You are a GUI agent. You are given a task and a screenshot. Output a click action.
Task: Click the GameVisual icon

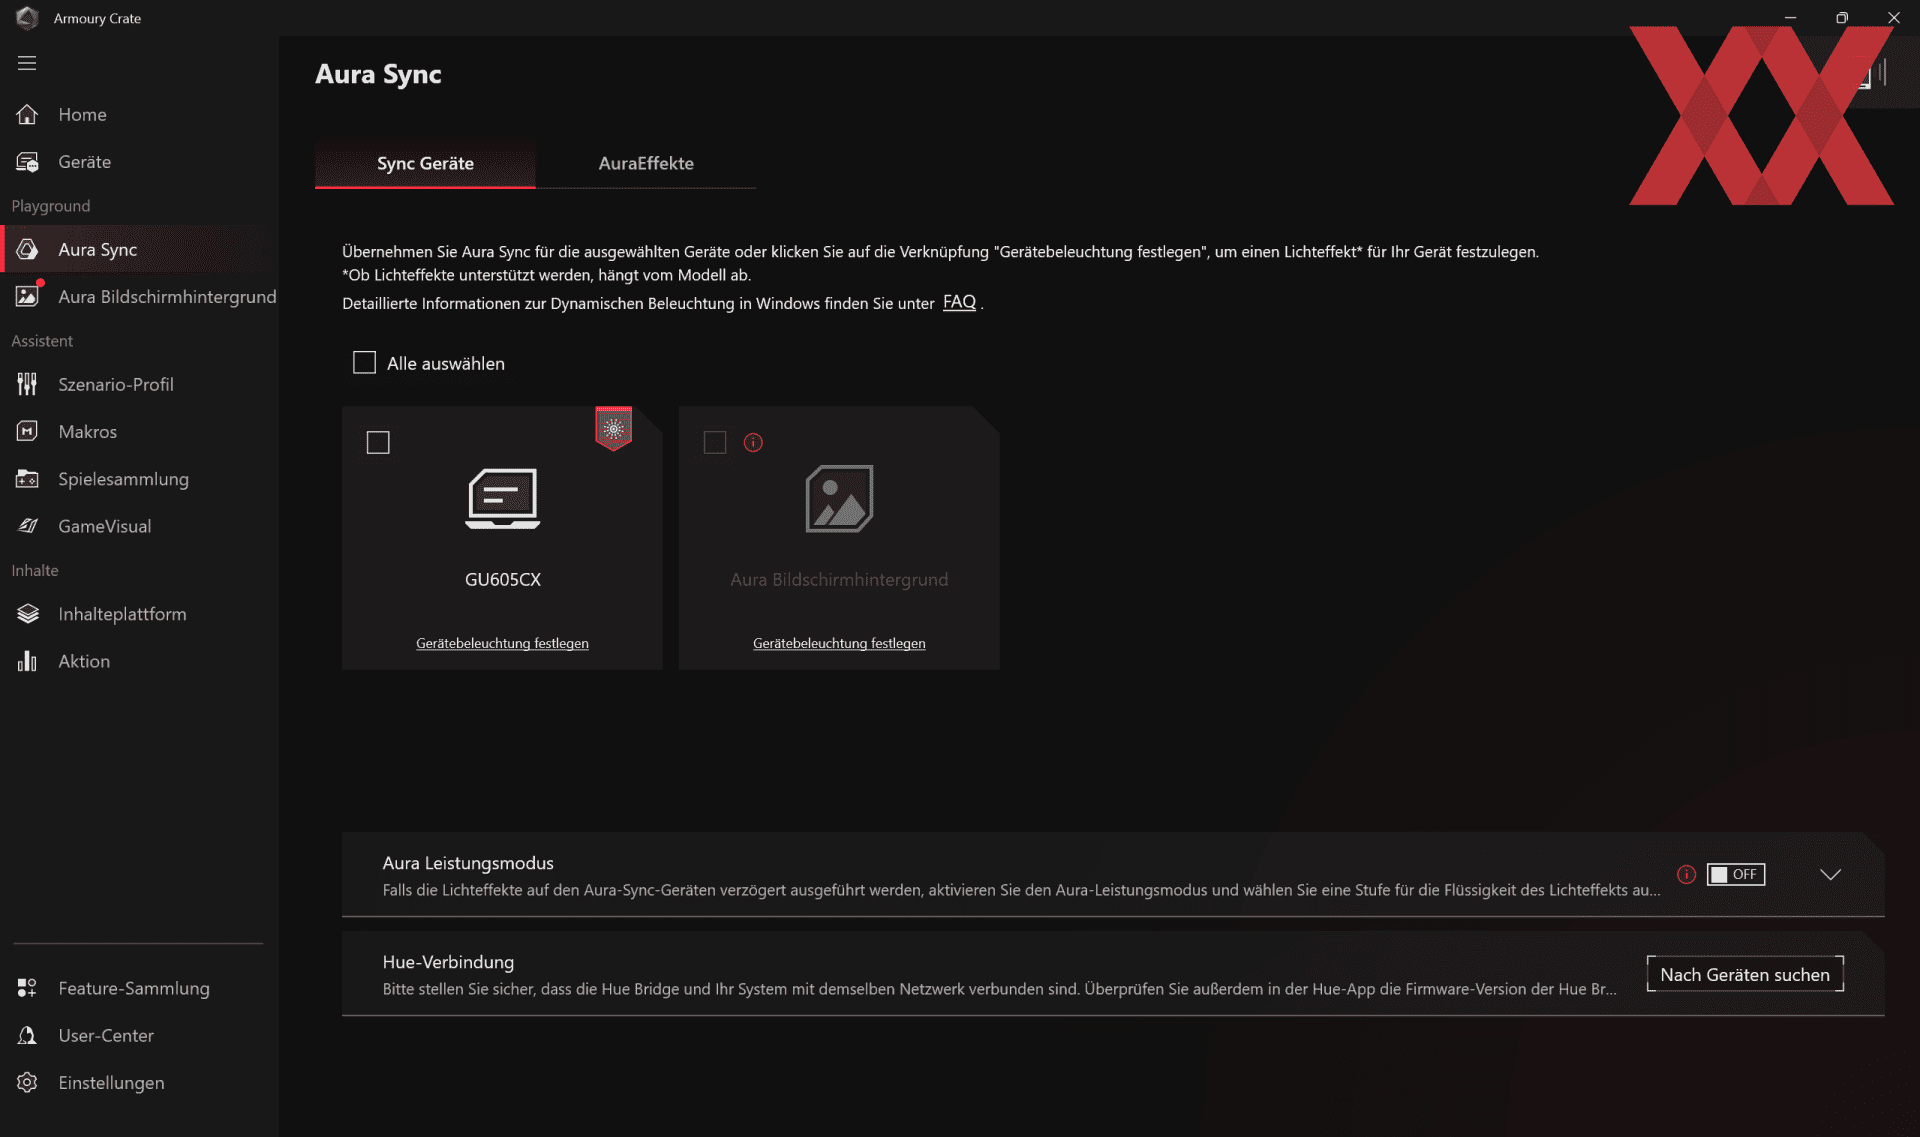coord(27,526)
